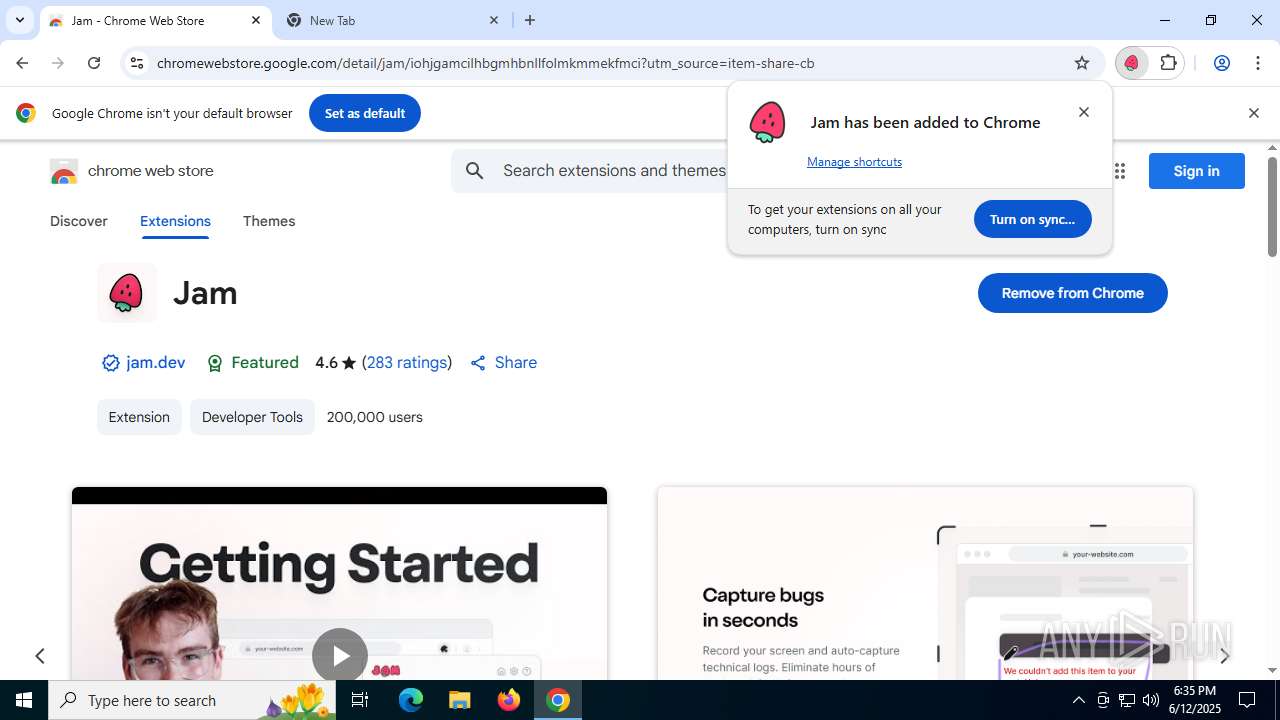Click the Sign in button

pos(1196,171)
